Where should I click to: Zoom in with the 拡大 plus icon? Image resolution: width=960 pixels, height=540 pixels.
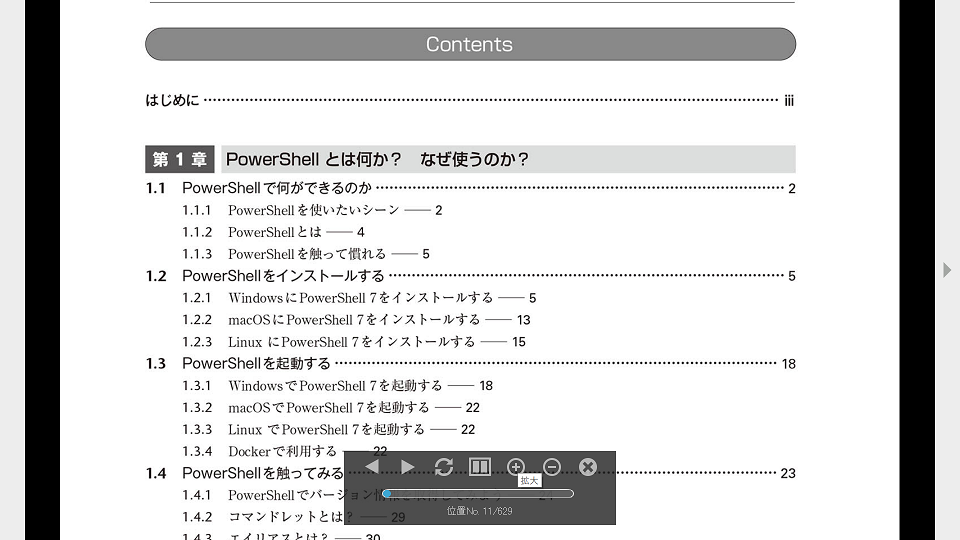[516, 467]
